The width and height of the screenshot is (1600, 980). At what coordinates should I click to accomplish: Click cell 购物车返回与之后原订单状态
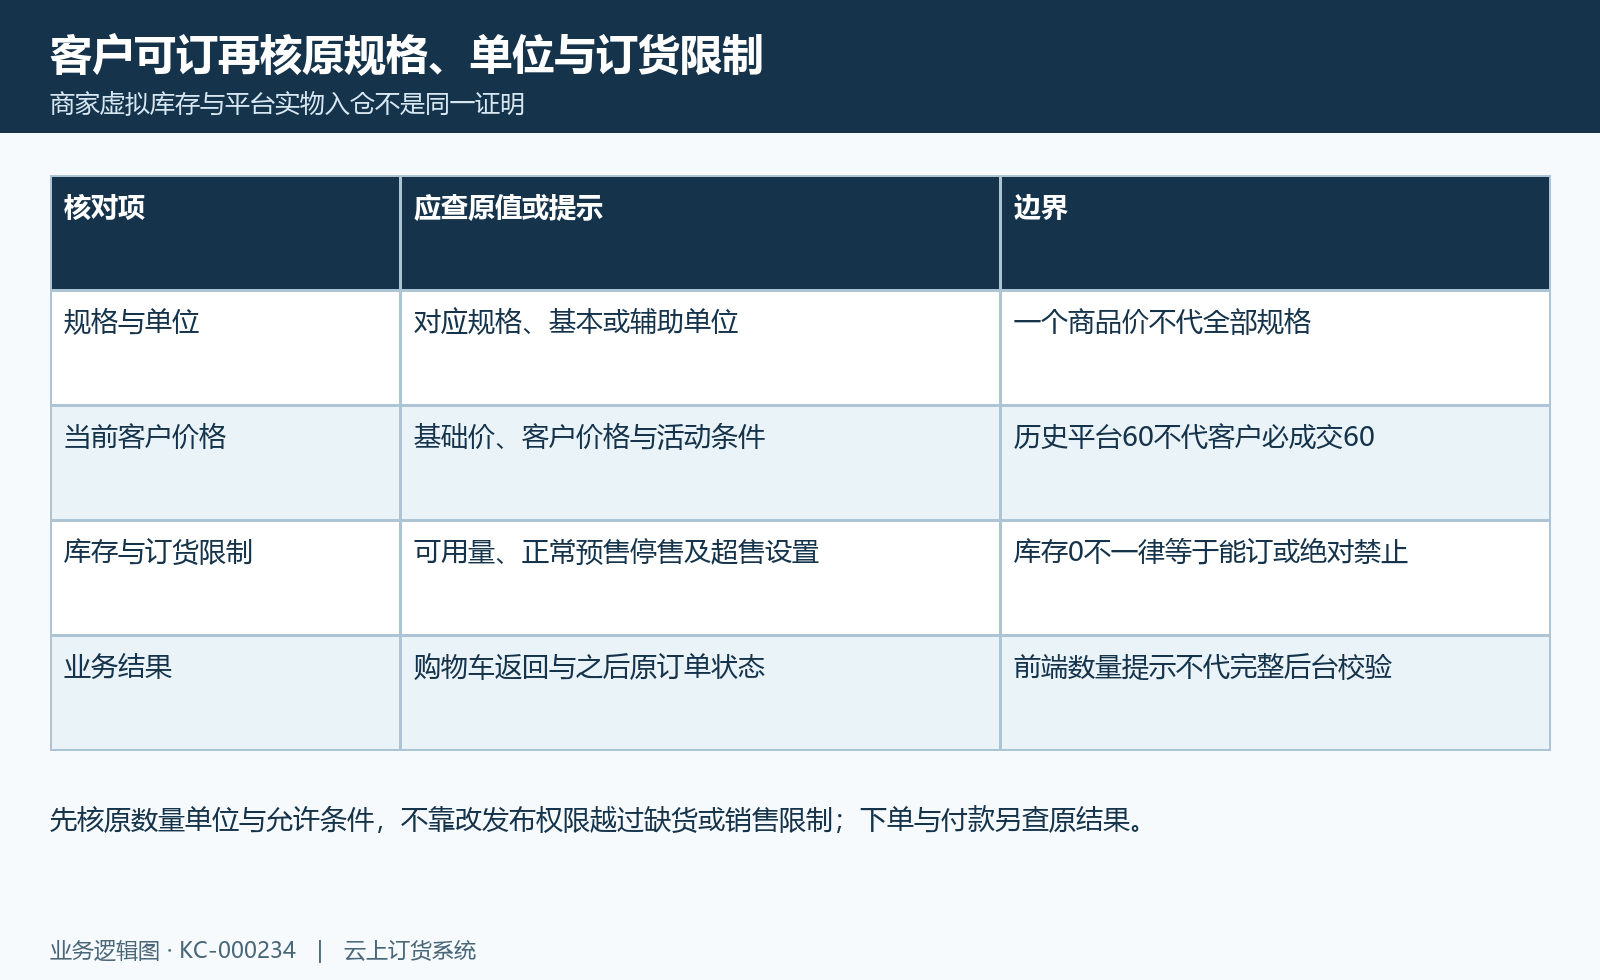pos(700,693)
